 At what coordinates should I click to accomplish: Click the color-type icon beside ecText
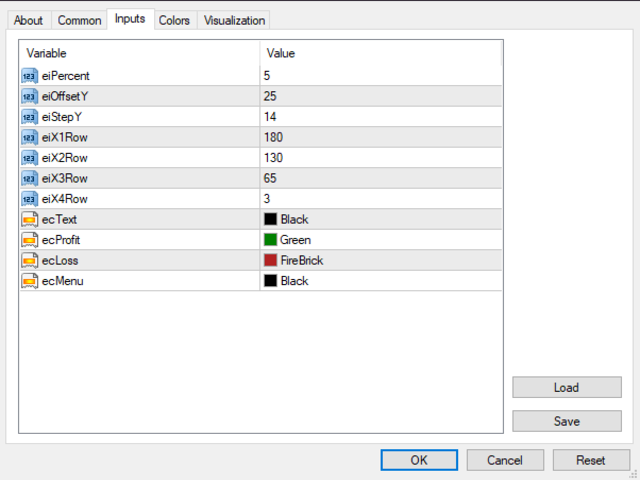pos(29,220)
